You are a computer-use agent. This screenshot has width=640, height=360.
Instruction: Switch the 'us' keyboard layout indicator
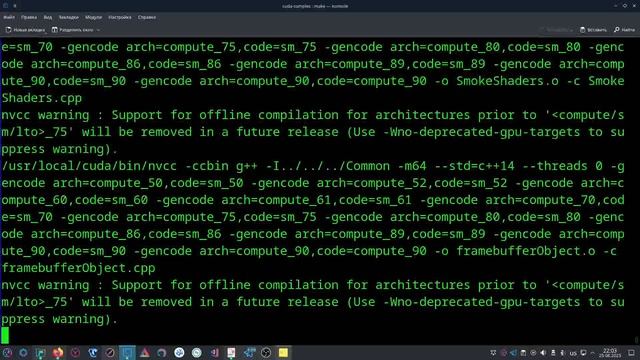click(x=573, y=353)
